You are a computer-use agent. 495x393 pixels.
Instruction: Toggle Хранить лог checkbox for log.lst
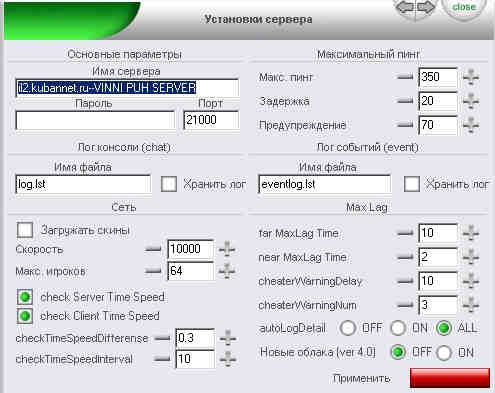pyautogui.click(x=169, y=184)
